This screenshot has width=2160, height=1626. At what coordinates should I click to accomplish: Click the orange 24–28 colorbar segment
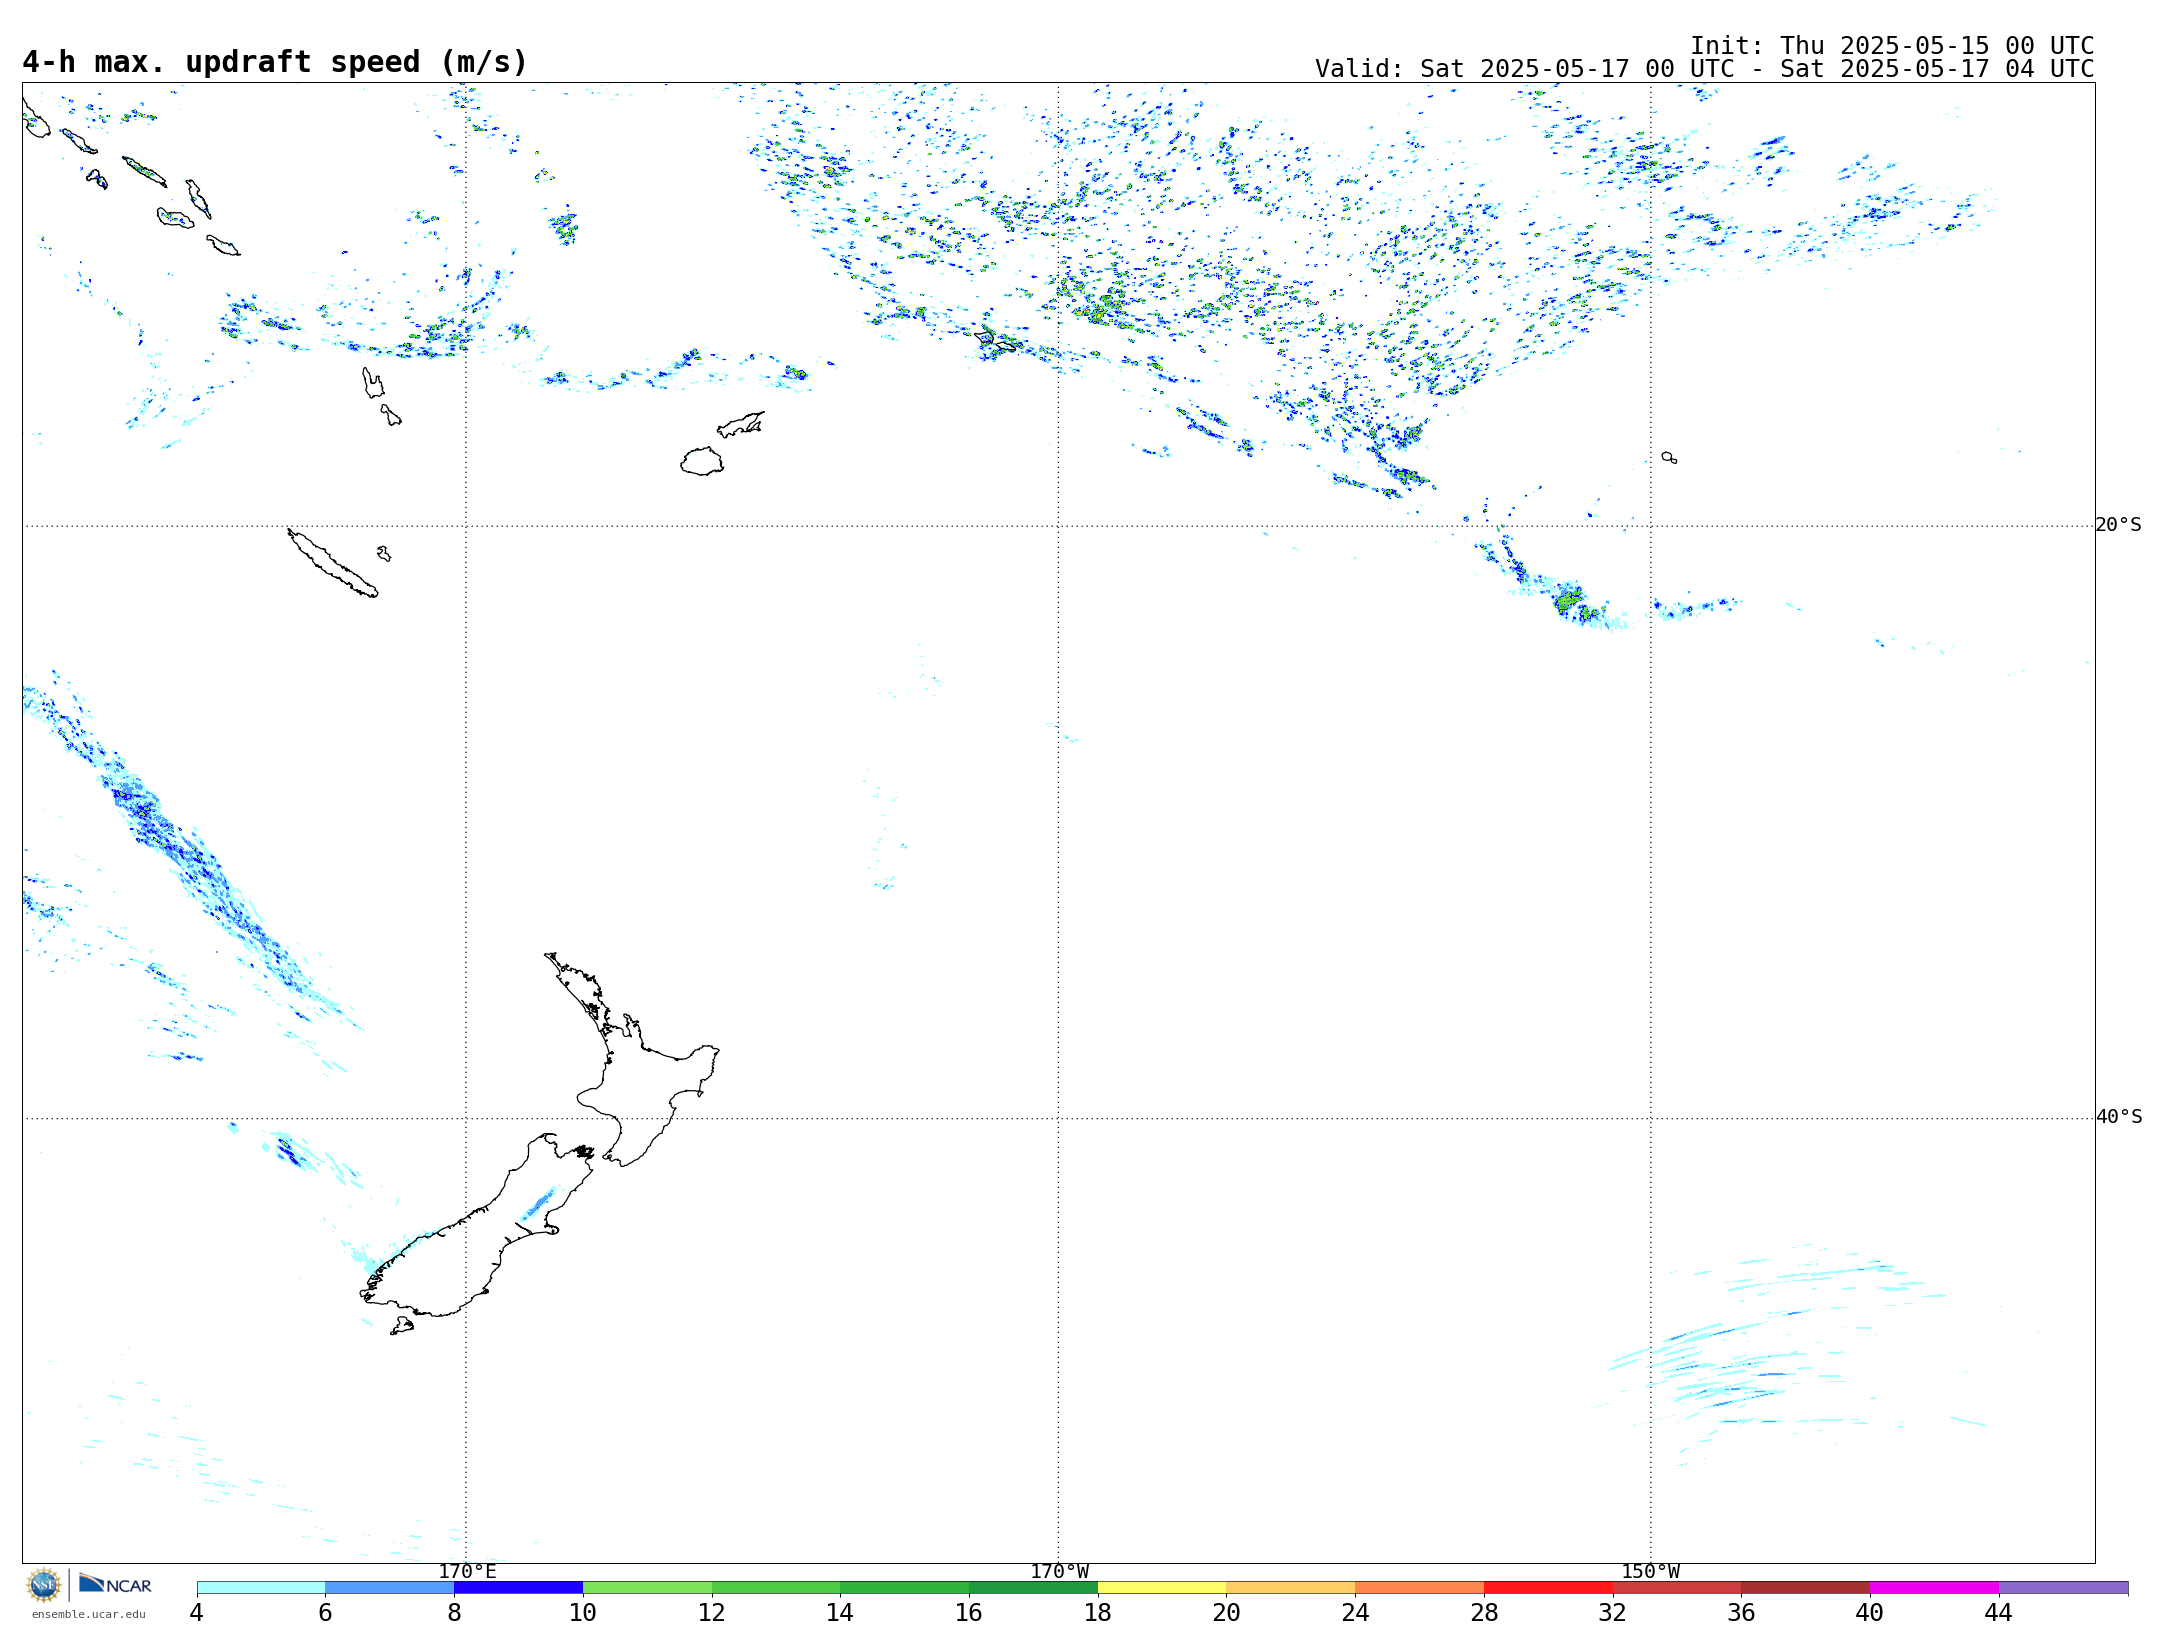pyautogui.click(x=1419, y=1588)
